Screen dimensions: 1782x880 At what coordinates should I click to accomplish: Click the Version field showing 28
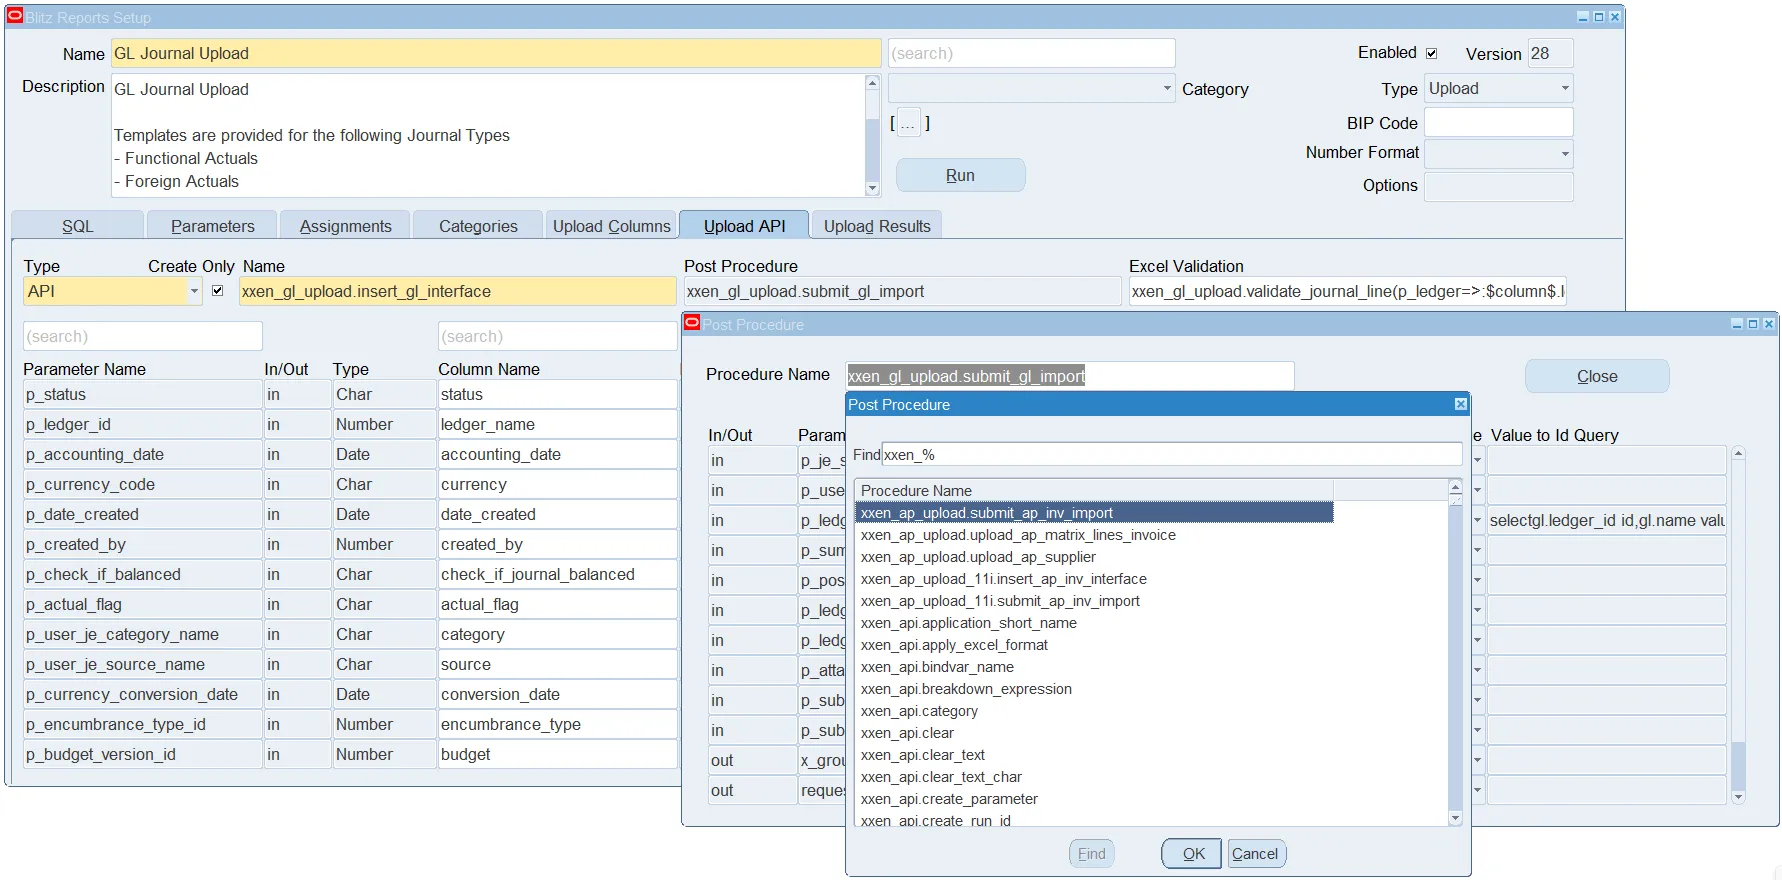pyautogui.click(x=1550, y=54)
